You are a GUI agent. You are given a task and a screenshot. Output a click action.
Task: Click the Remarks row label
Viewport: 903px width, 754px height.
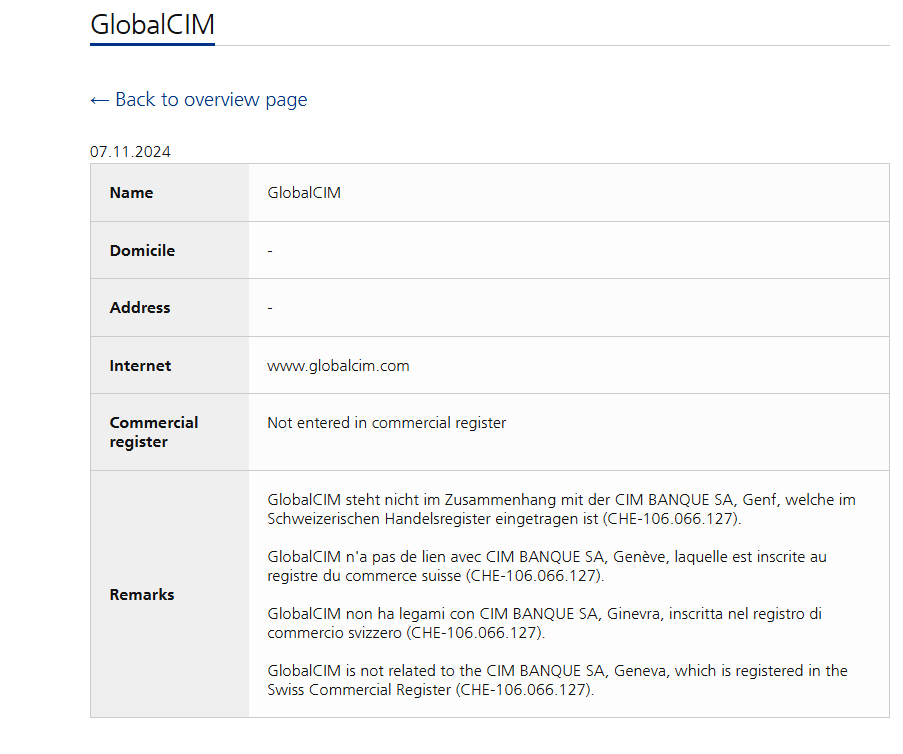coord(142,594)
